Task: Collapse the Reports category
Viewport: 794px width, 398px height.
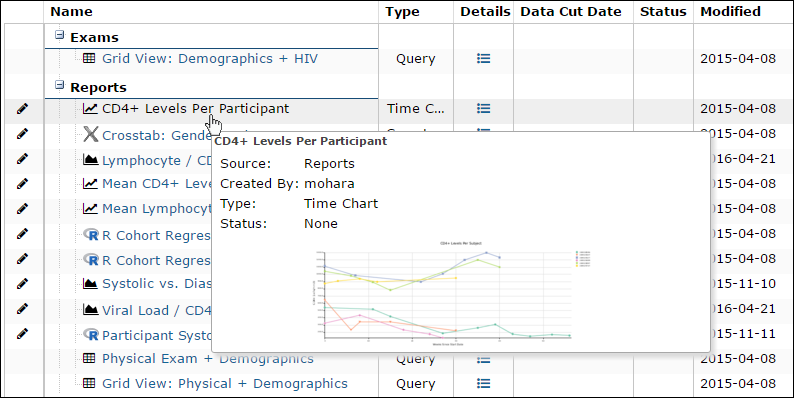Action: click(60, 85)
